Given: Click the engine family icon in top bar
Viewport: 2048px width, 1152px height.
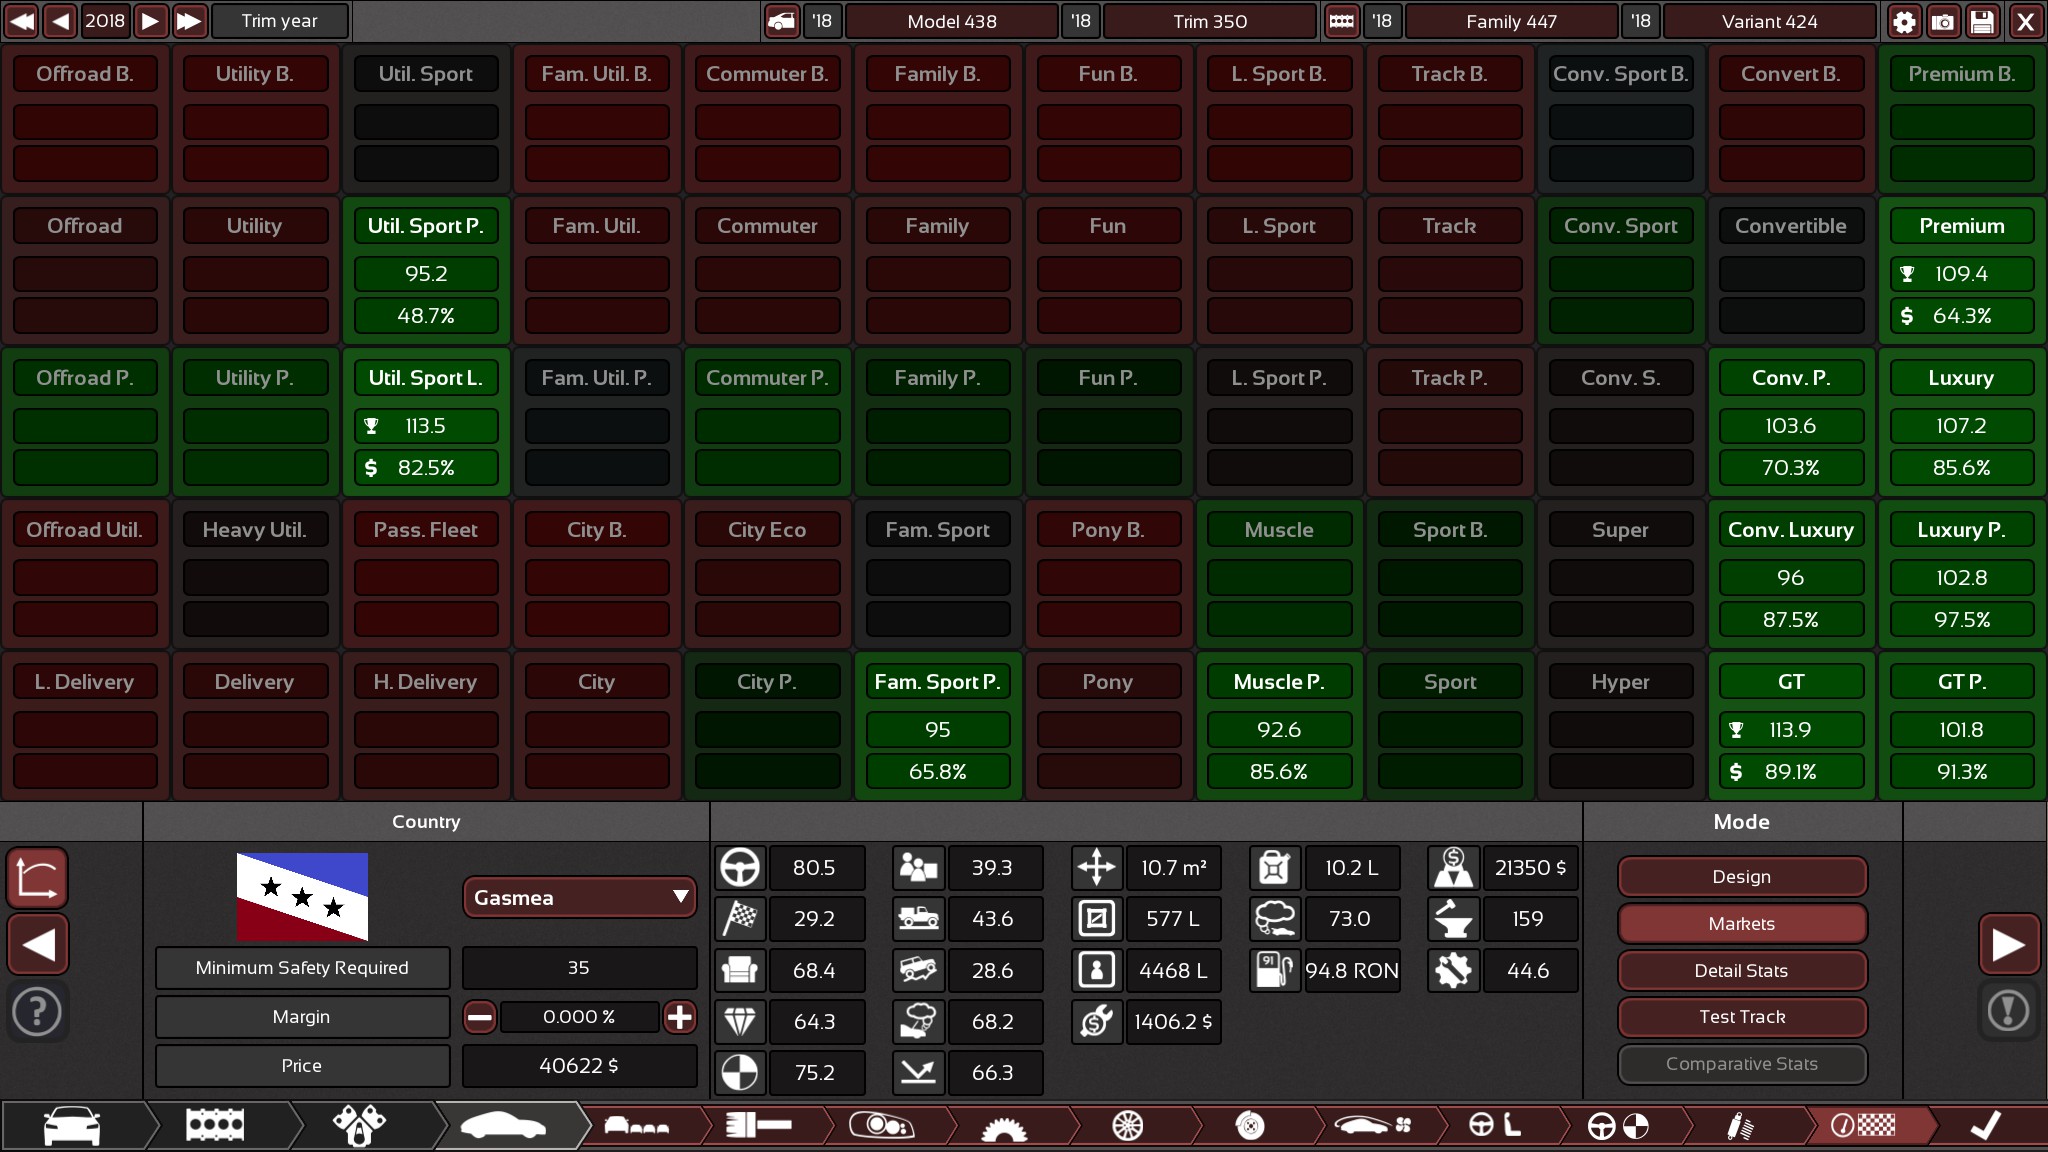Looking at the screenshot, I should coord(1342,21).
